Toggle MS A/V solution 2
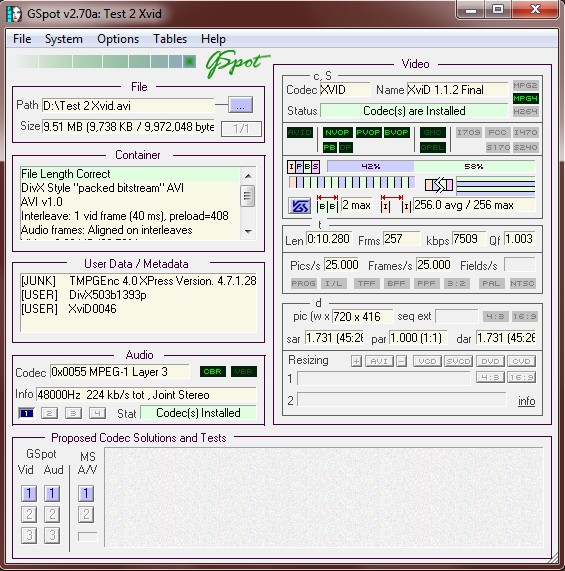565x571 pixels. [x=86, y=514]
